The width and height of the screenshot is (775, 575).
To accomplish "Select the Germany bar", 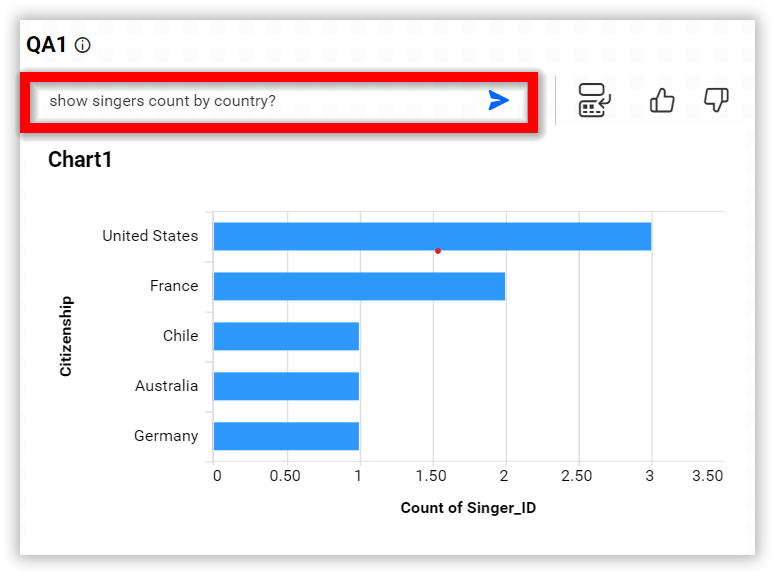I will (286, 436).
